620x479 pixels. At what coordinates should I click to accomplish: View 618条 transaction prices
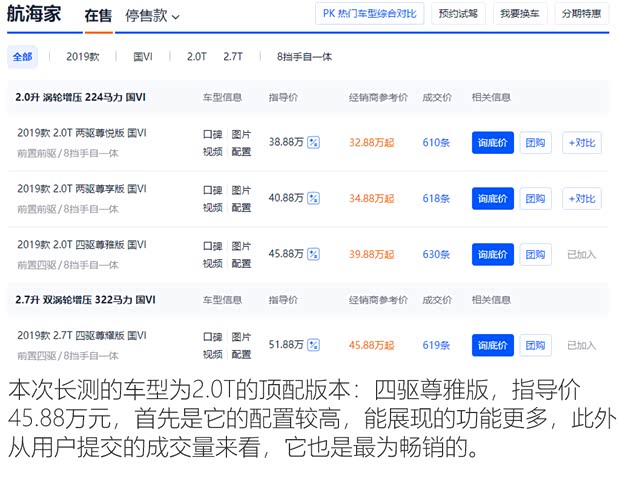(436, 198)
